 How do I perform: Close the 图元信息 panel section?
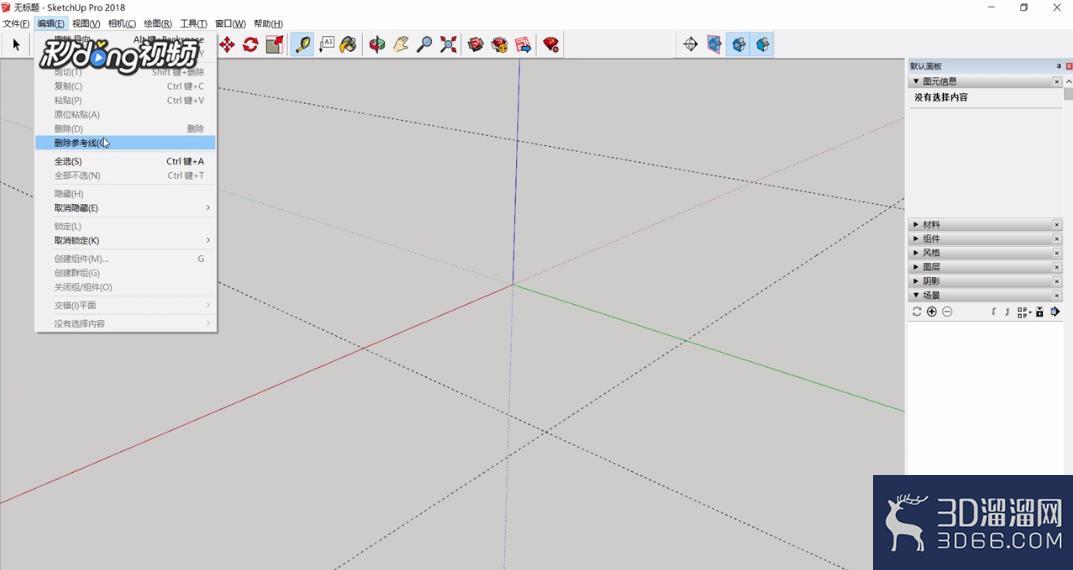(1057, 81)
